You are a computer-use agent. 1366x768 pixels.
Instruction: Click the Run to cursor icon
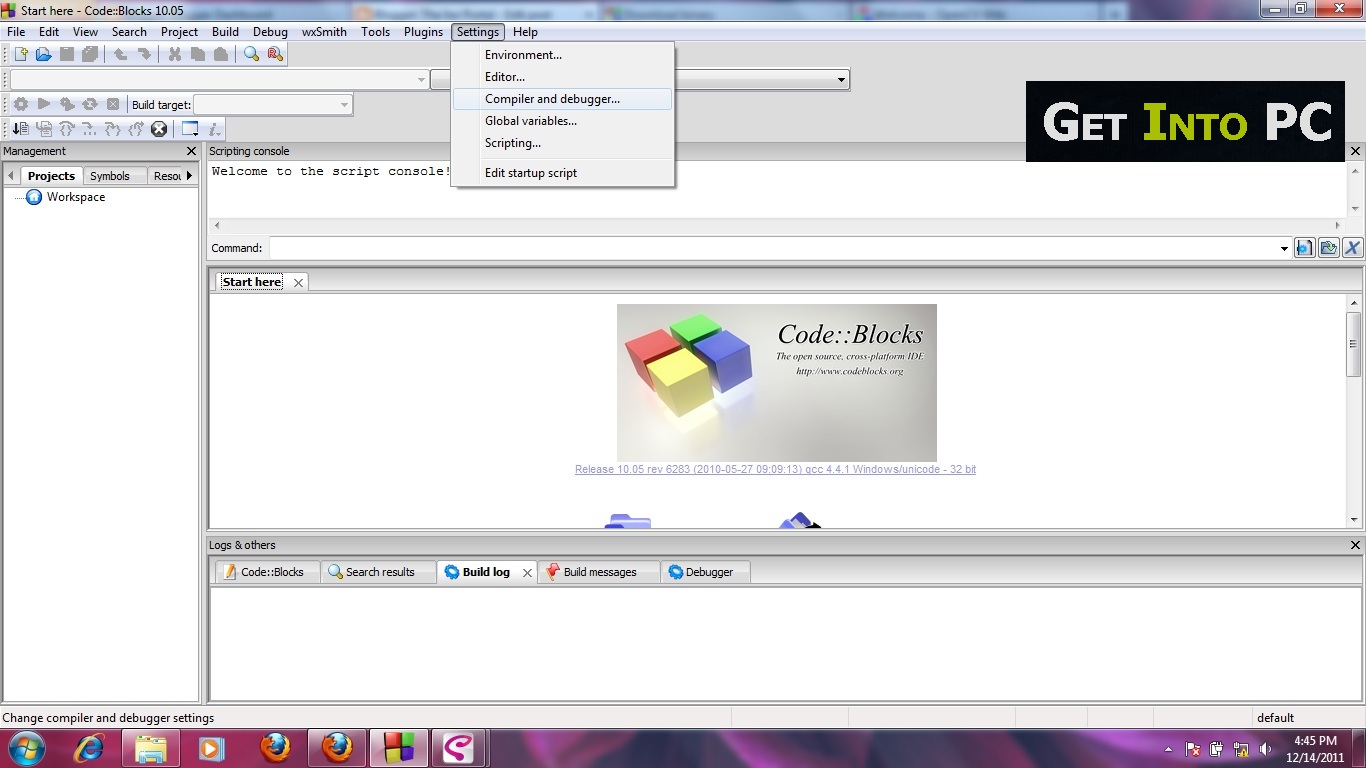click(x=44, y=129)
